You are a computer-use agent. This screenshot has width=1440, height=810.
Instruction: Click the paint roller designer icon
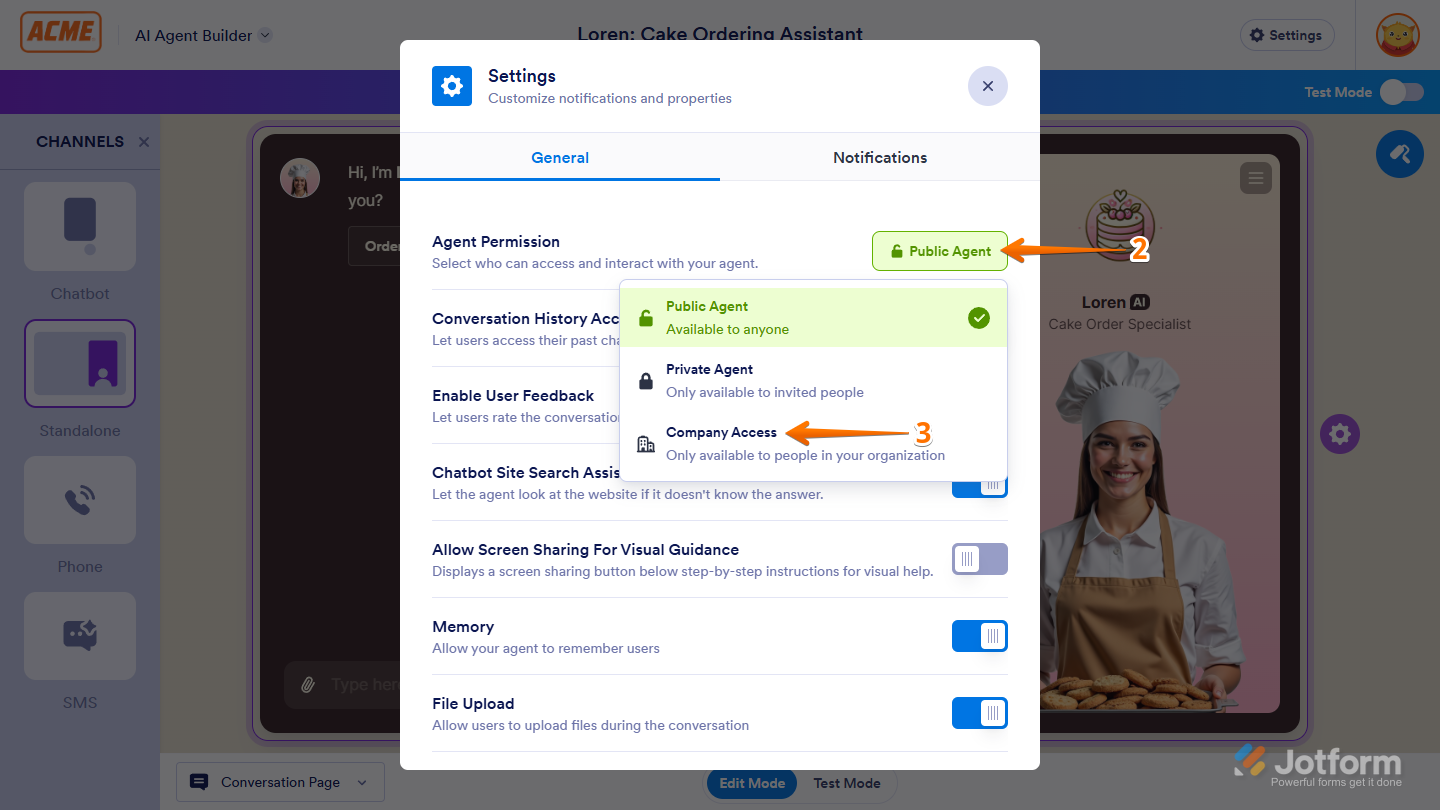pyautogui.click(x=1400, y=154)
